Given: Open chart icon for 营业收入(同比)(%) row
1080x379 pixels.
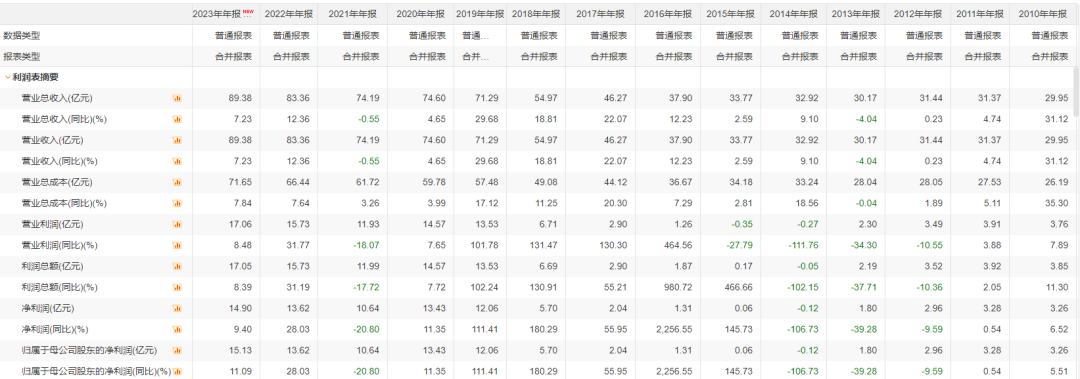Looking at the screenshot, I should coord(177,161).
